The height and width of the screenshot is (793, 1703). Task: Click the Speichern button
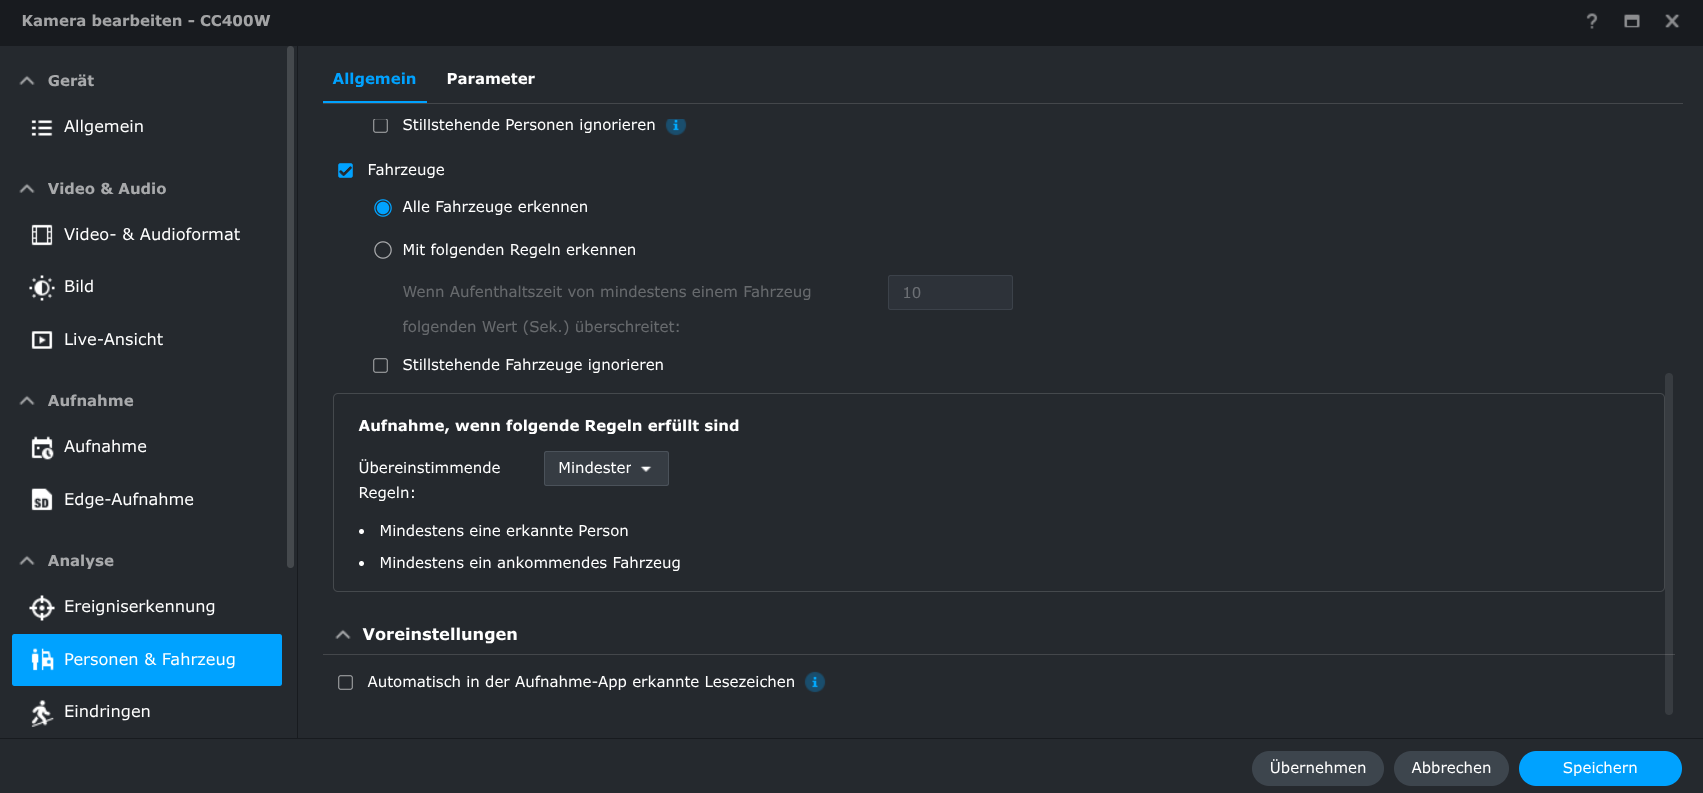1599,768
